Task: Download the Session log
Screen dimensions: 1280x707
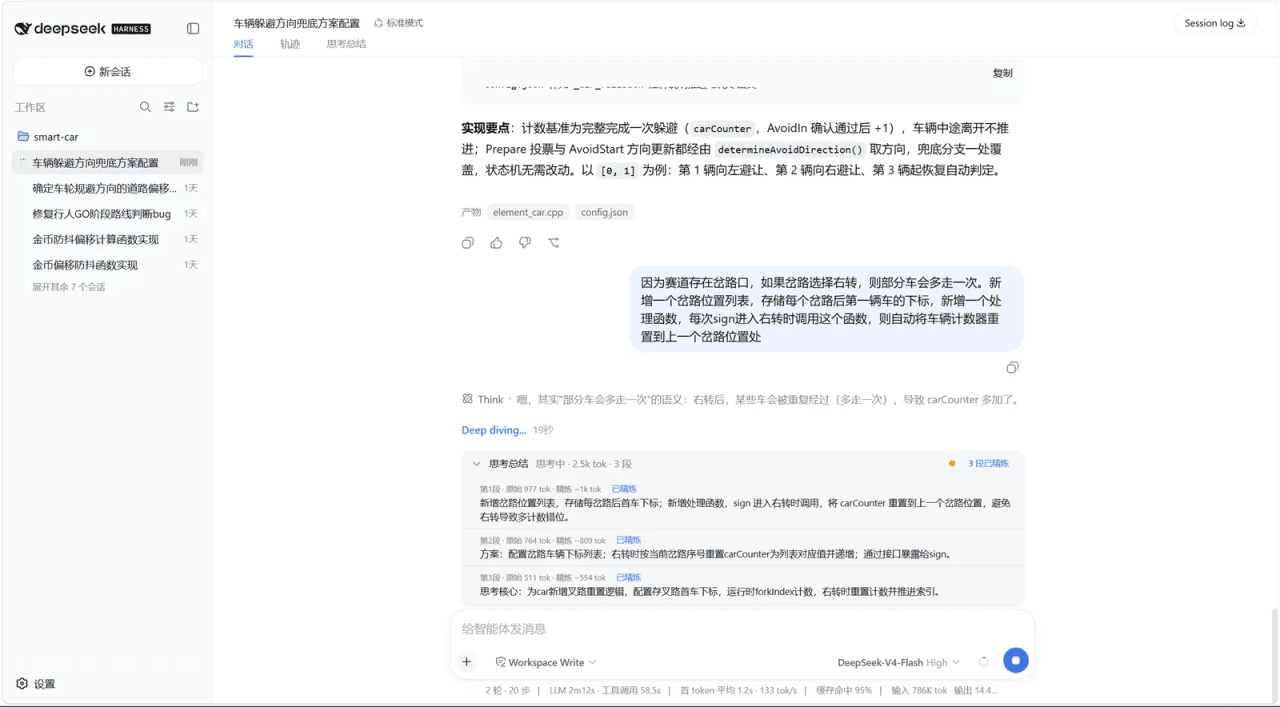Action: point(1215,23)
